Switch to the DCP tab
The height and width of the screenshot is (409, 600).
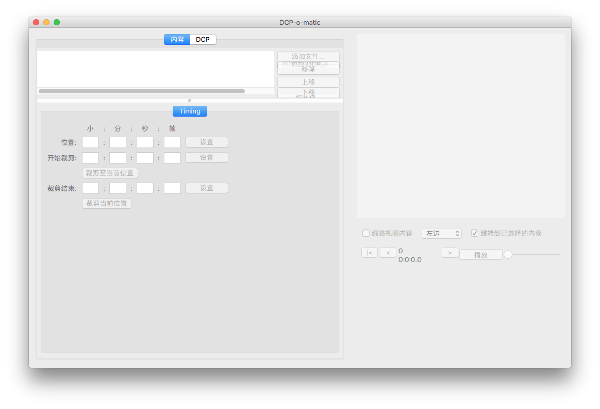(202, 39)
